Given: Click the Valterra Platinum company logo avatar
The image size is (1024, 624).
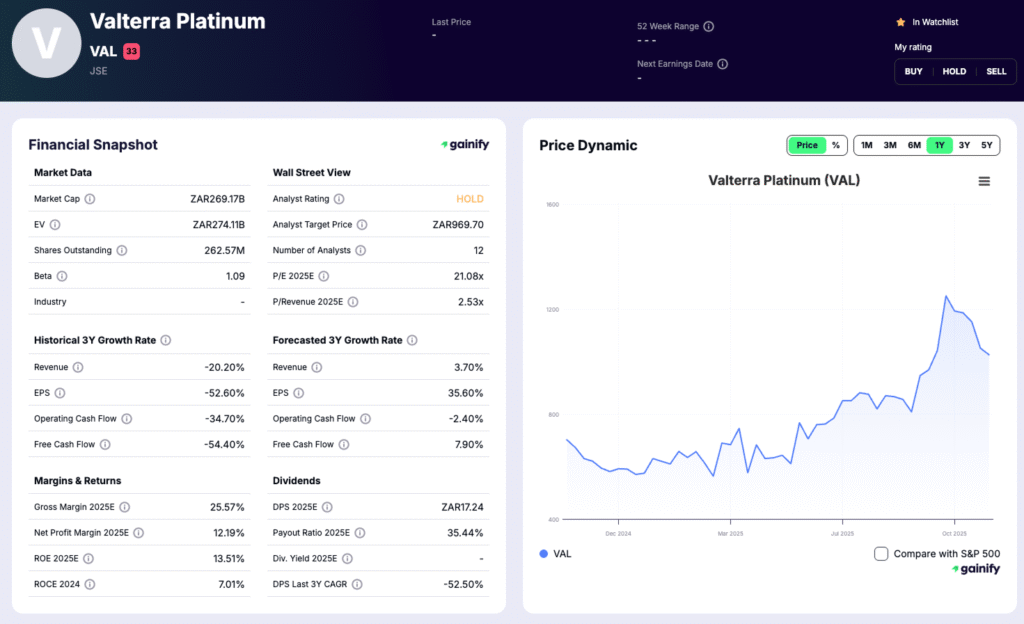Looking at the screenshot, I should (x=46, y=44).
